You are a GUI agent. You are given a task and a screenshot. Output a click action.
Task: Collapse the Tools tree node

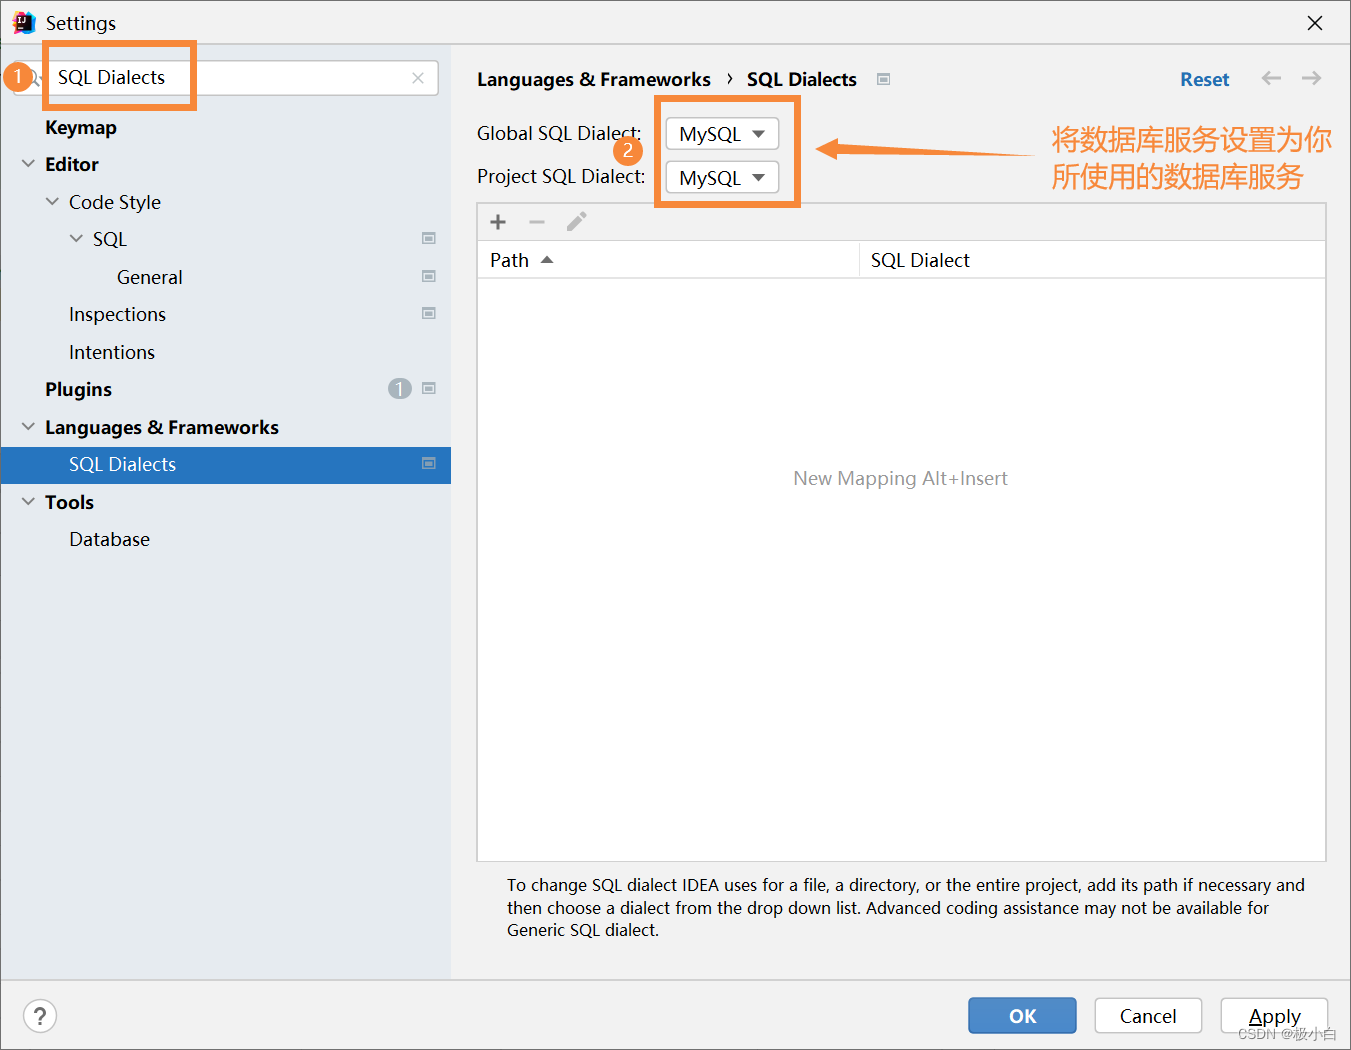coord(28,502)
